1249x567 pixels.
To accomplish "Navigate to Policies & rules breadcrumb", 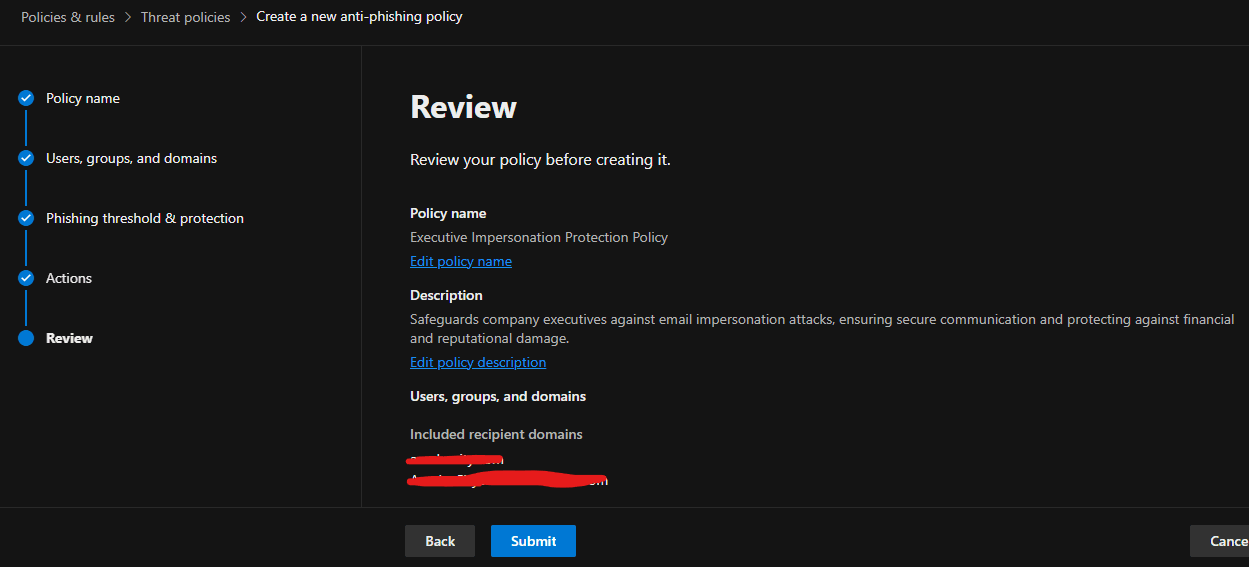I will pyautogui.click(x=68, y=17).
